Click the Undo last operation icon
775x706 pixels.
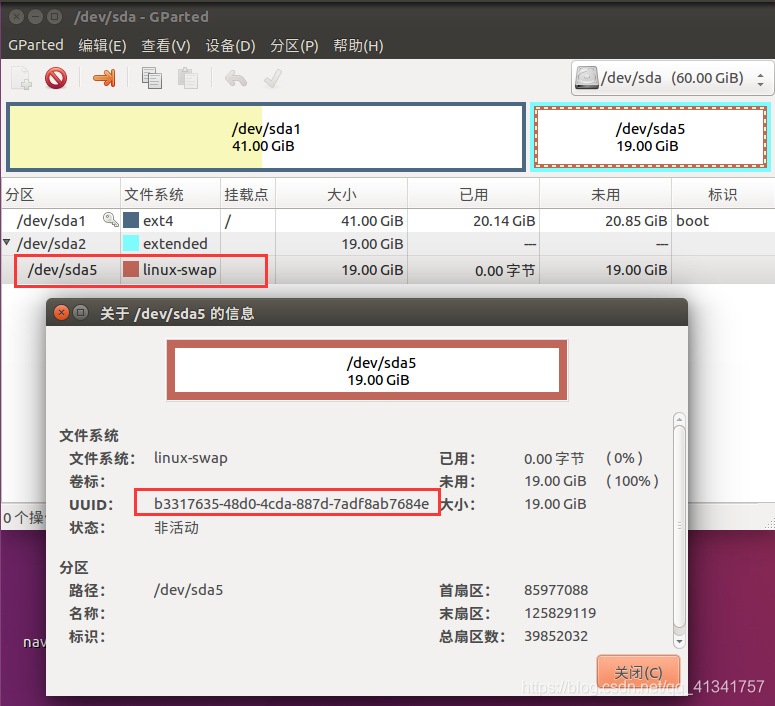[x=236, y=78]
